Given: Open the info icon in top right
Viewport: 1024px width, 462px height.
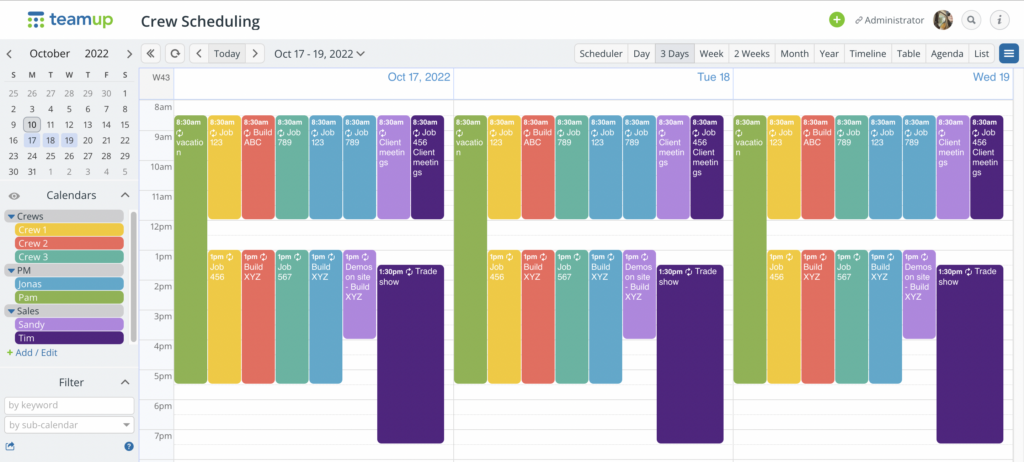Looking at the screenshot, I should tap(999, 20).
